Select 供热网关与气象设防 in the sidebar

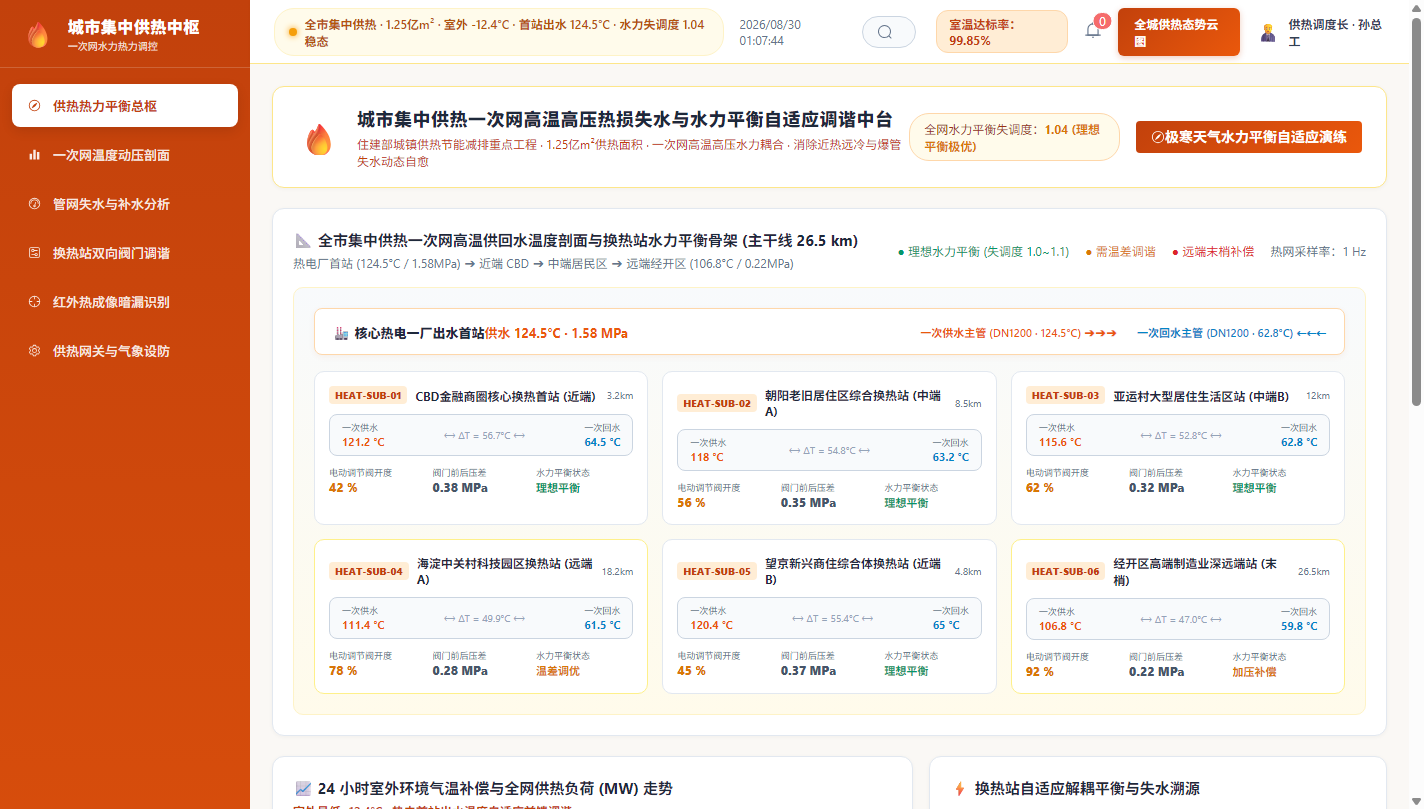[x=125, y=351]
